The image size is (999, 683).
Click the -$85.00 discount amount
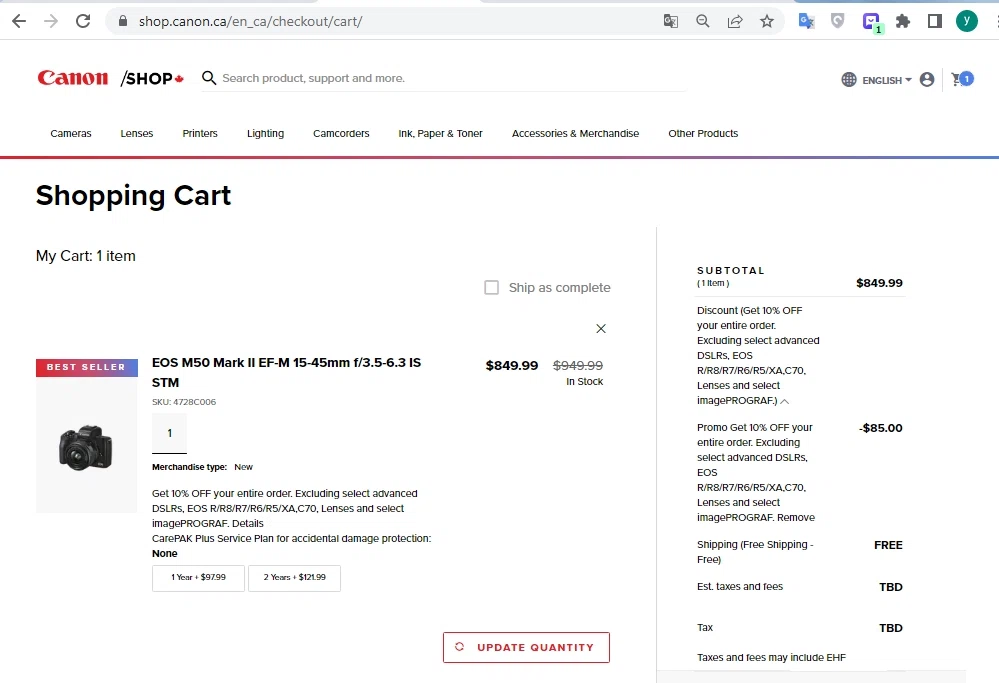(x=880, y=428)
